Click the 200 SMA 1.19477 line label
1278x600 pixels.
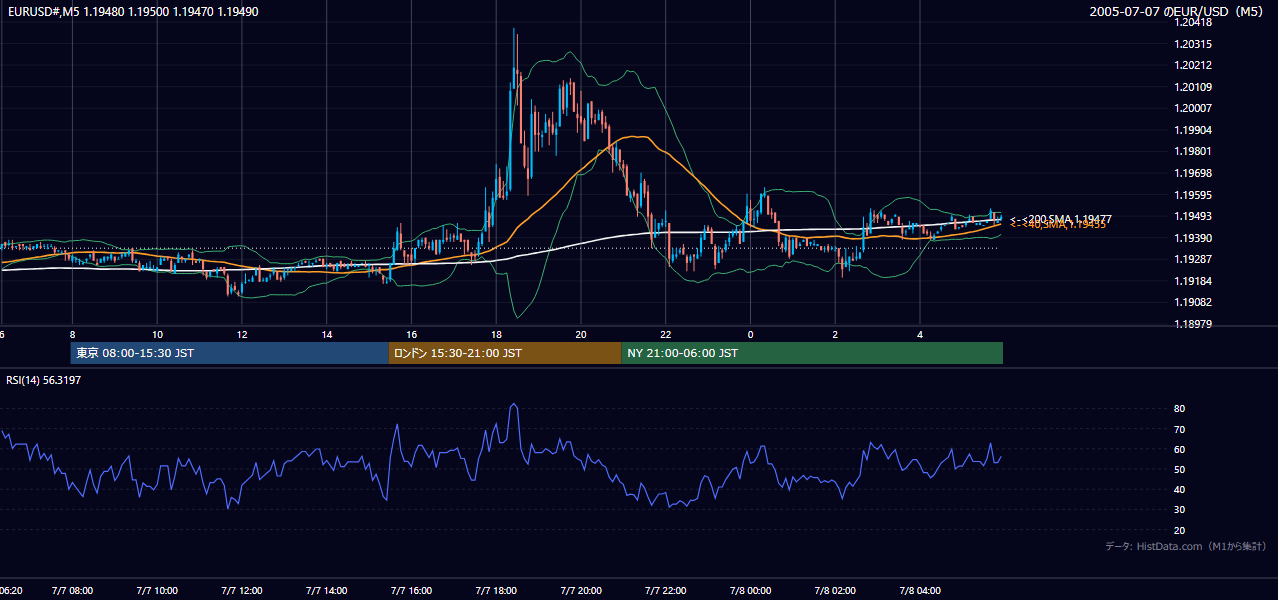pyautogui.click(x=1061, y=218)
